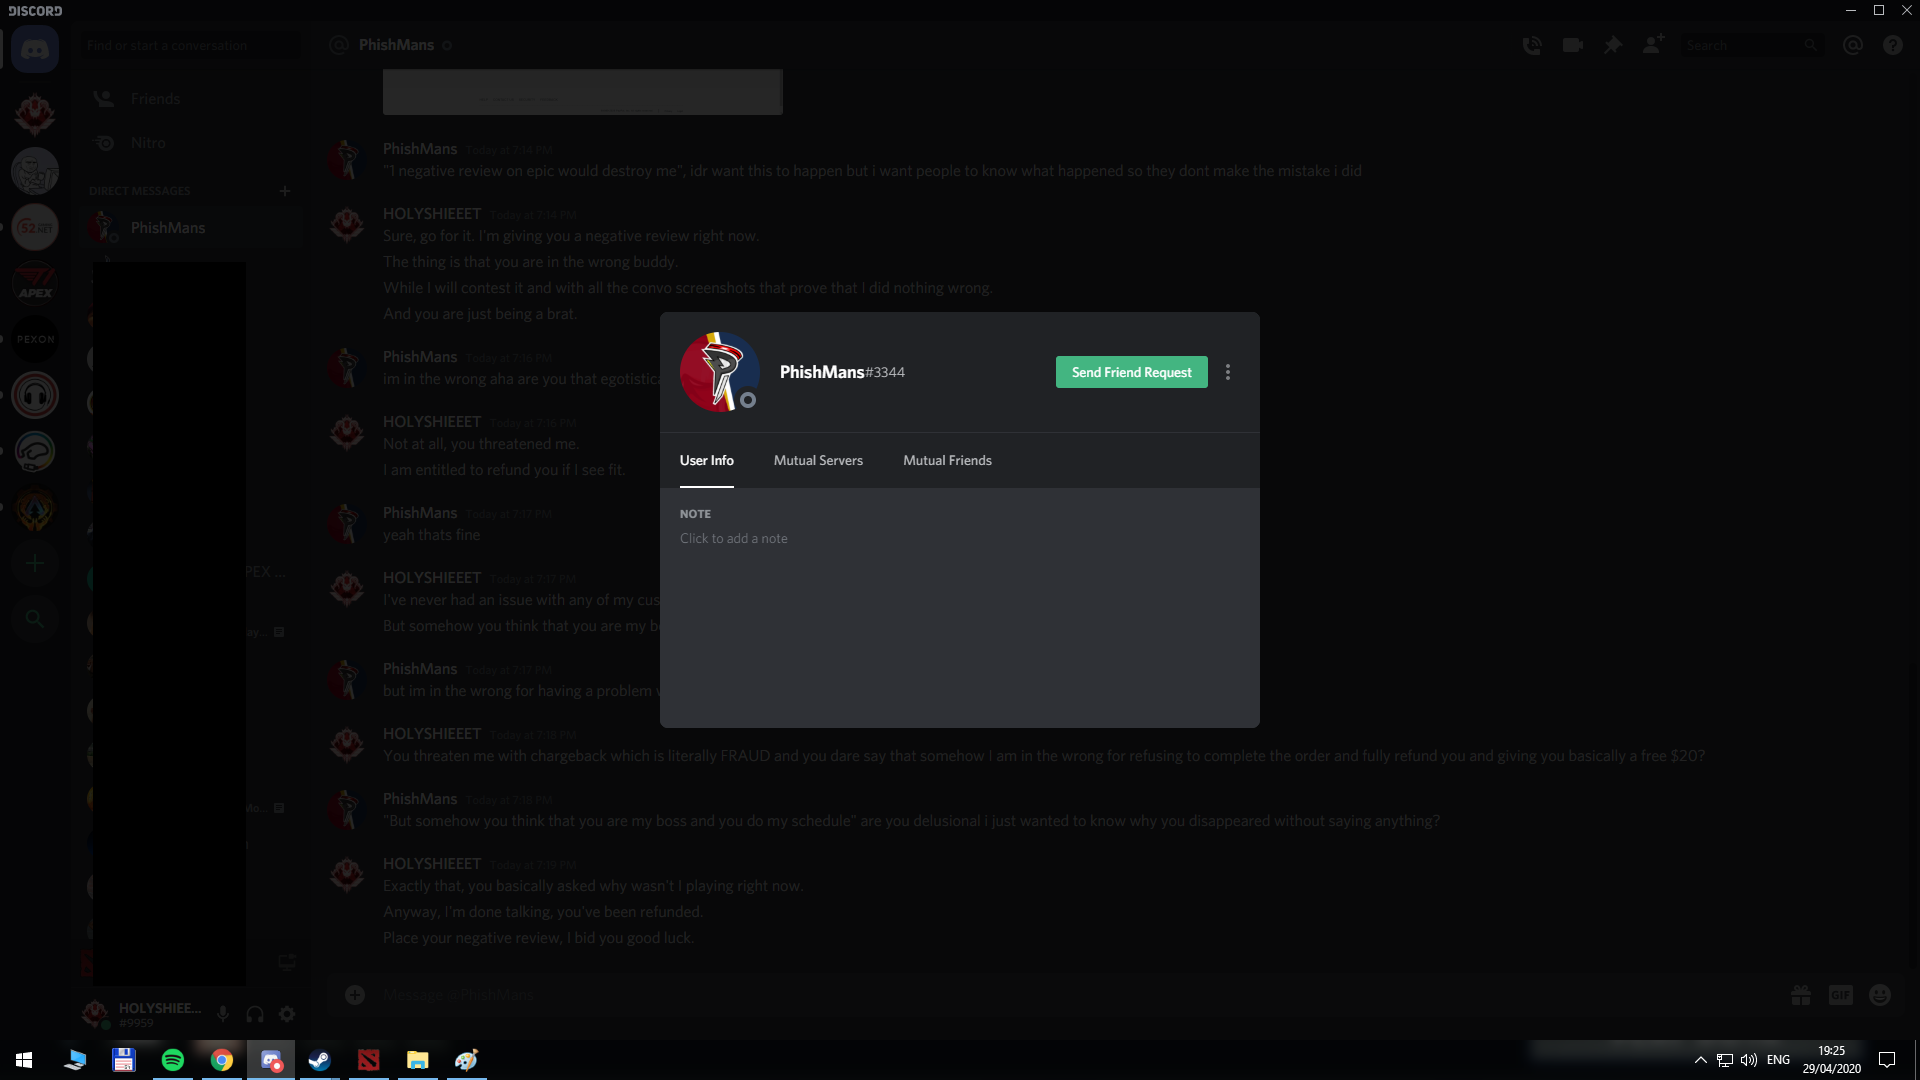Open the S2 NET server

35,227
